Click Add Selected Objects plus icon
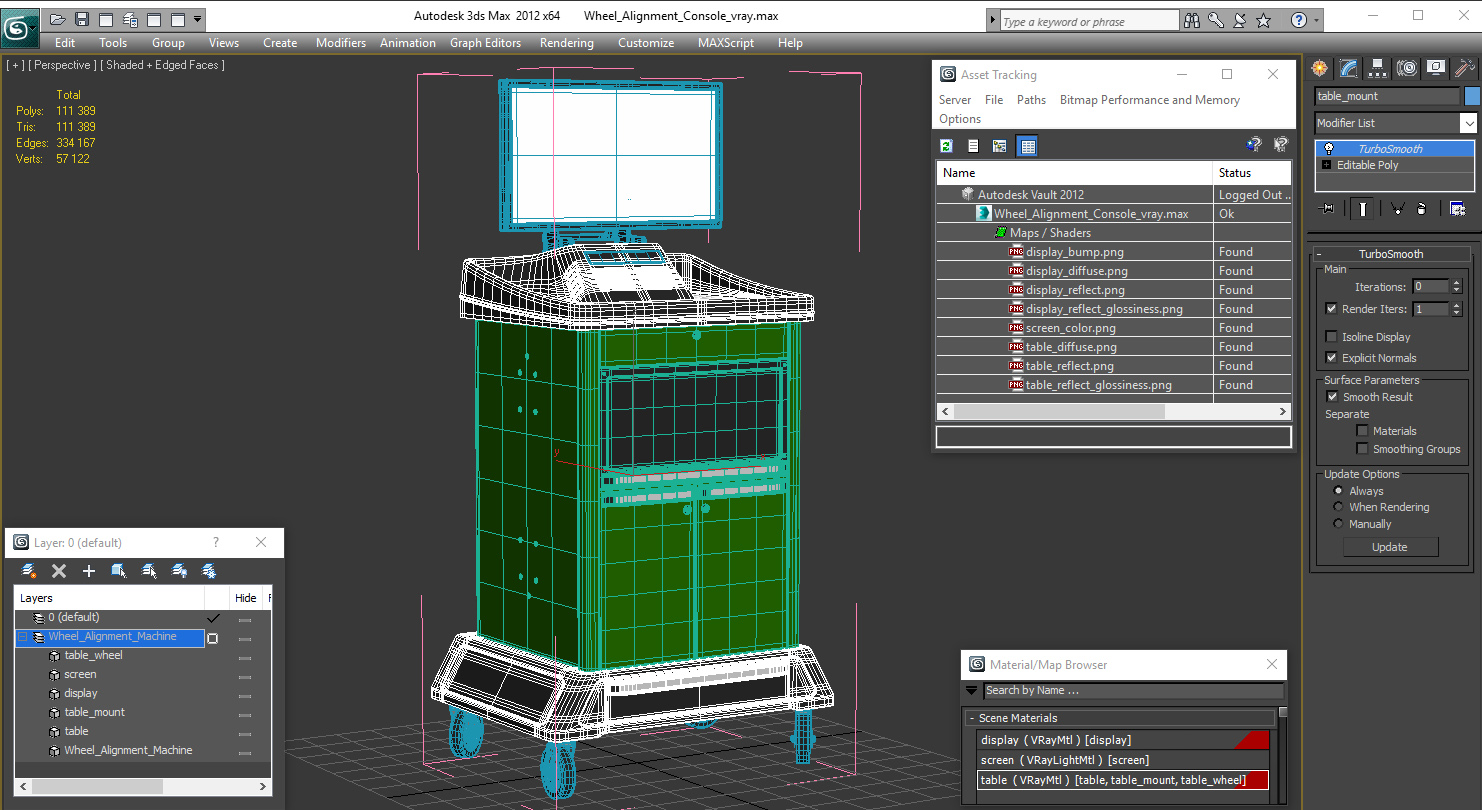Image resolution: width=1482 pixels, height=810 pixels. pyautogui.click(x=89, y=571)
